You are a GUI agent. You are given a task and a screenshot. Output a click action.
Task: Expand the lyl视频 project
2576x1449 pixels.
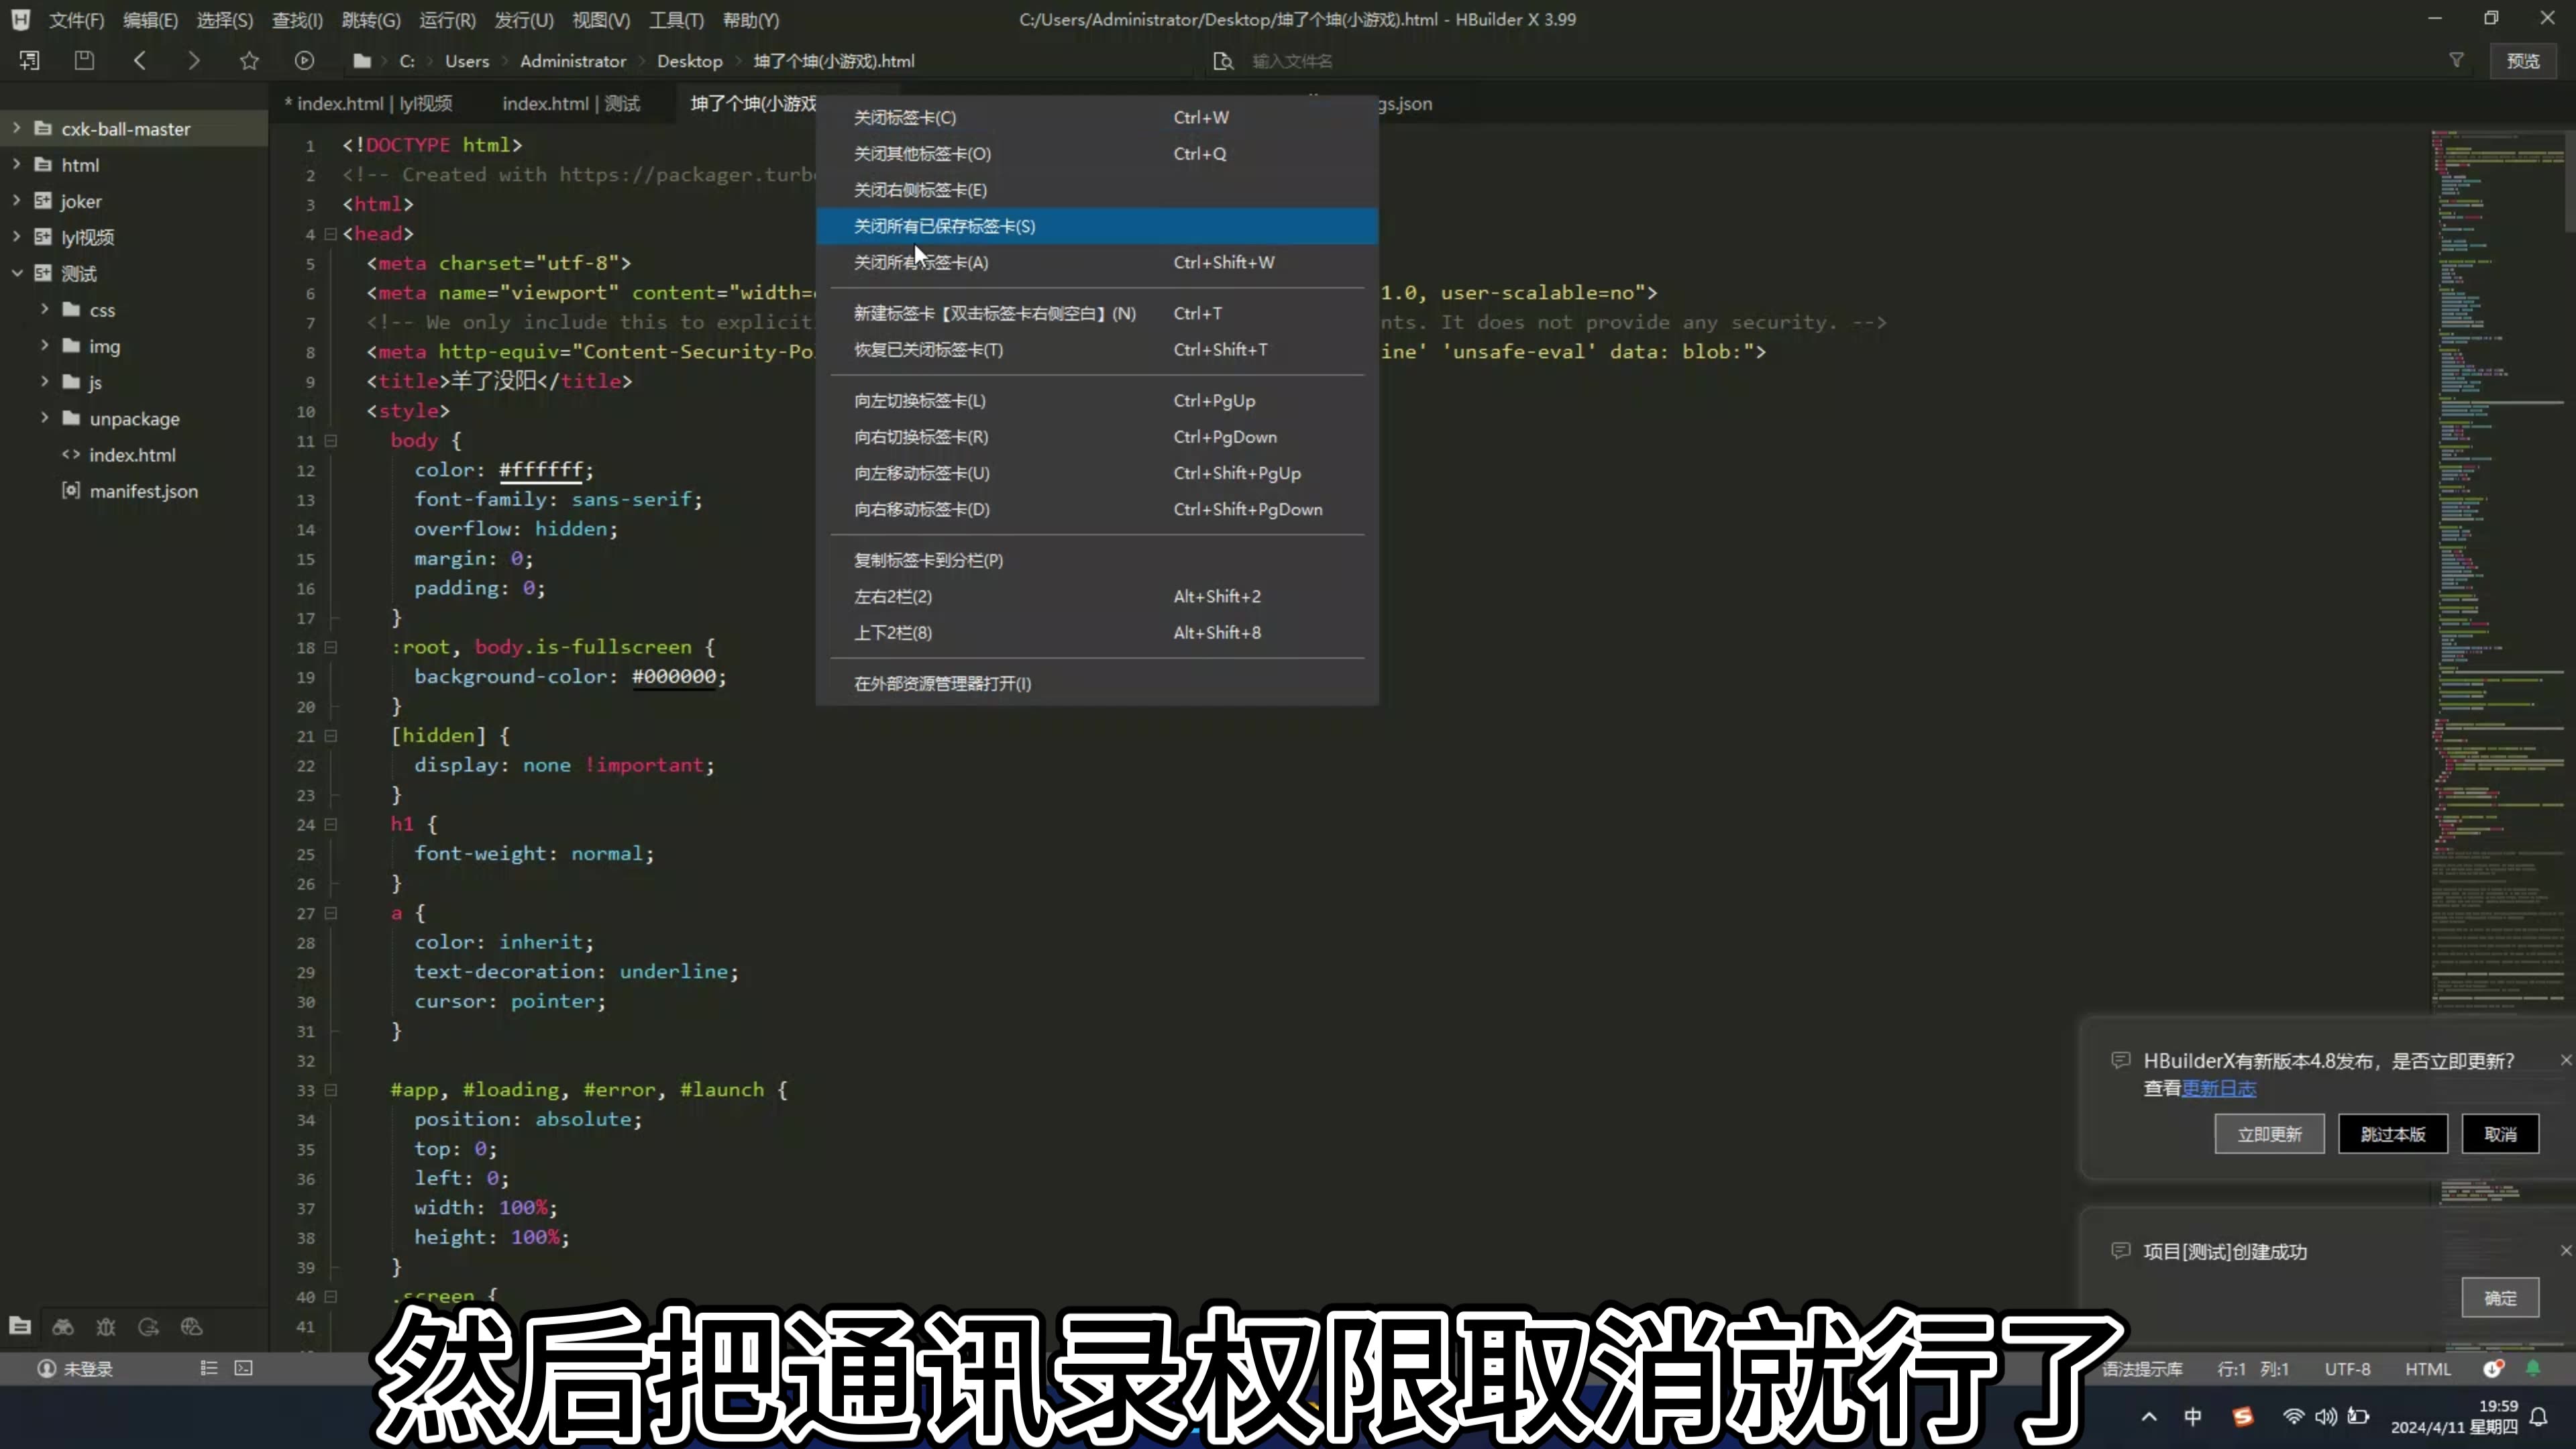16,236
